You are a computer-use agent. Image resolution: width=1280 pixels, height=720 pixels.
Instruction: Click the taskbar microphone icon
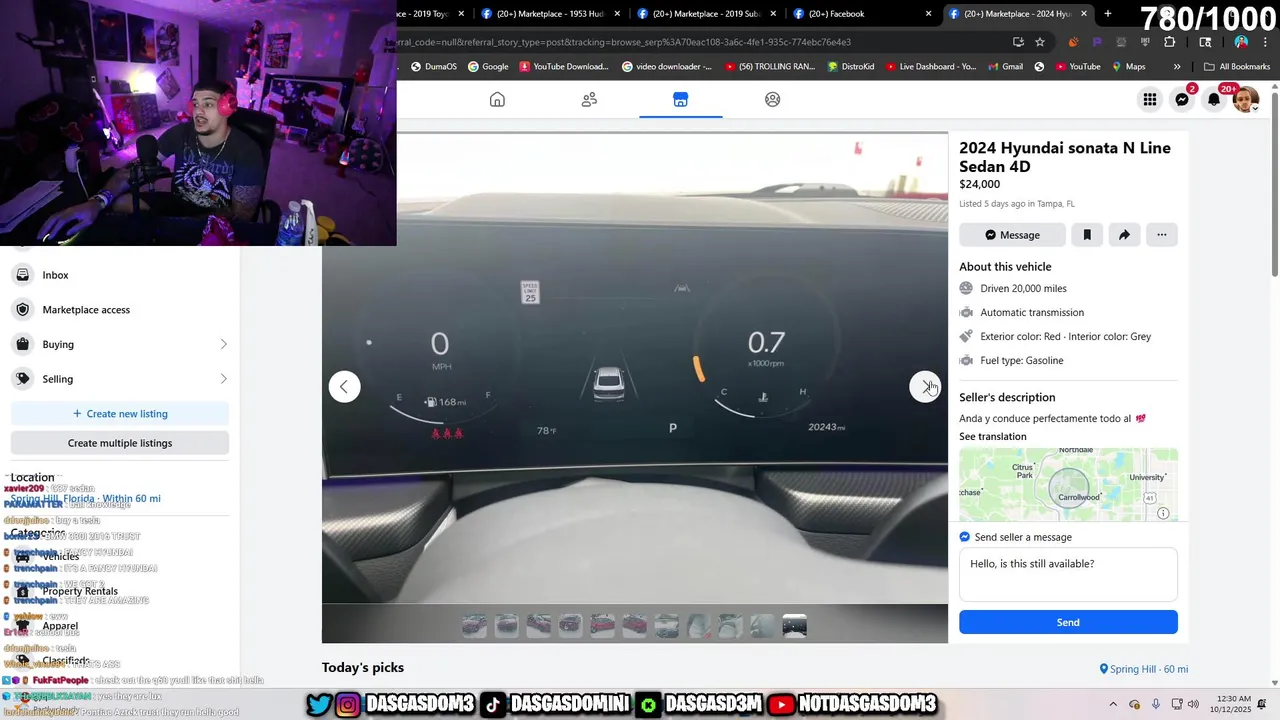pos(1156,704)
